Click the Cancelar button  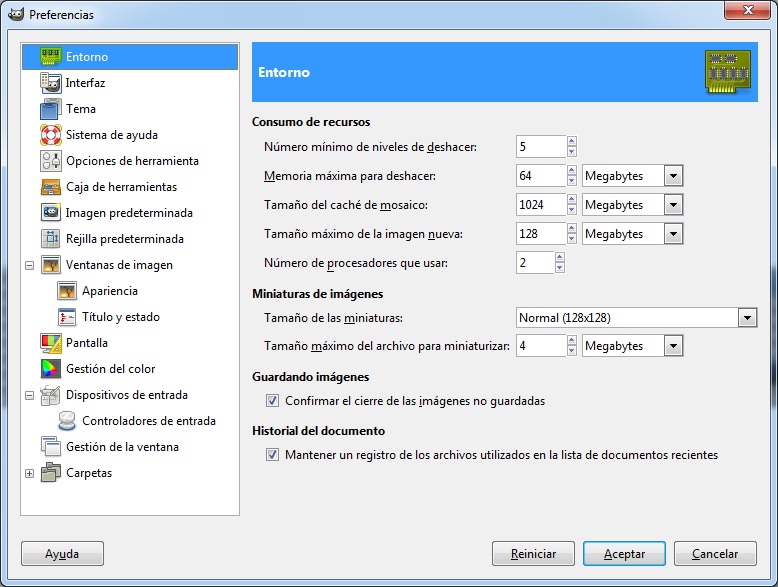point(715,553)
